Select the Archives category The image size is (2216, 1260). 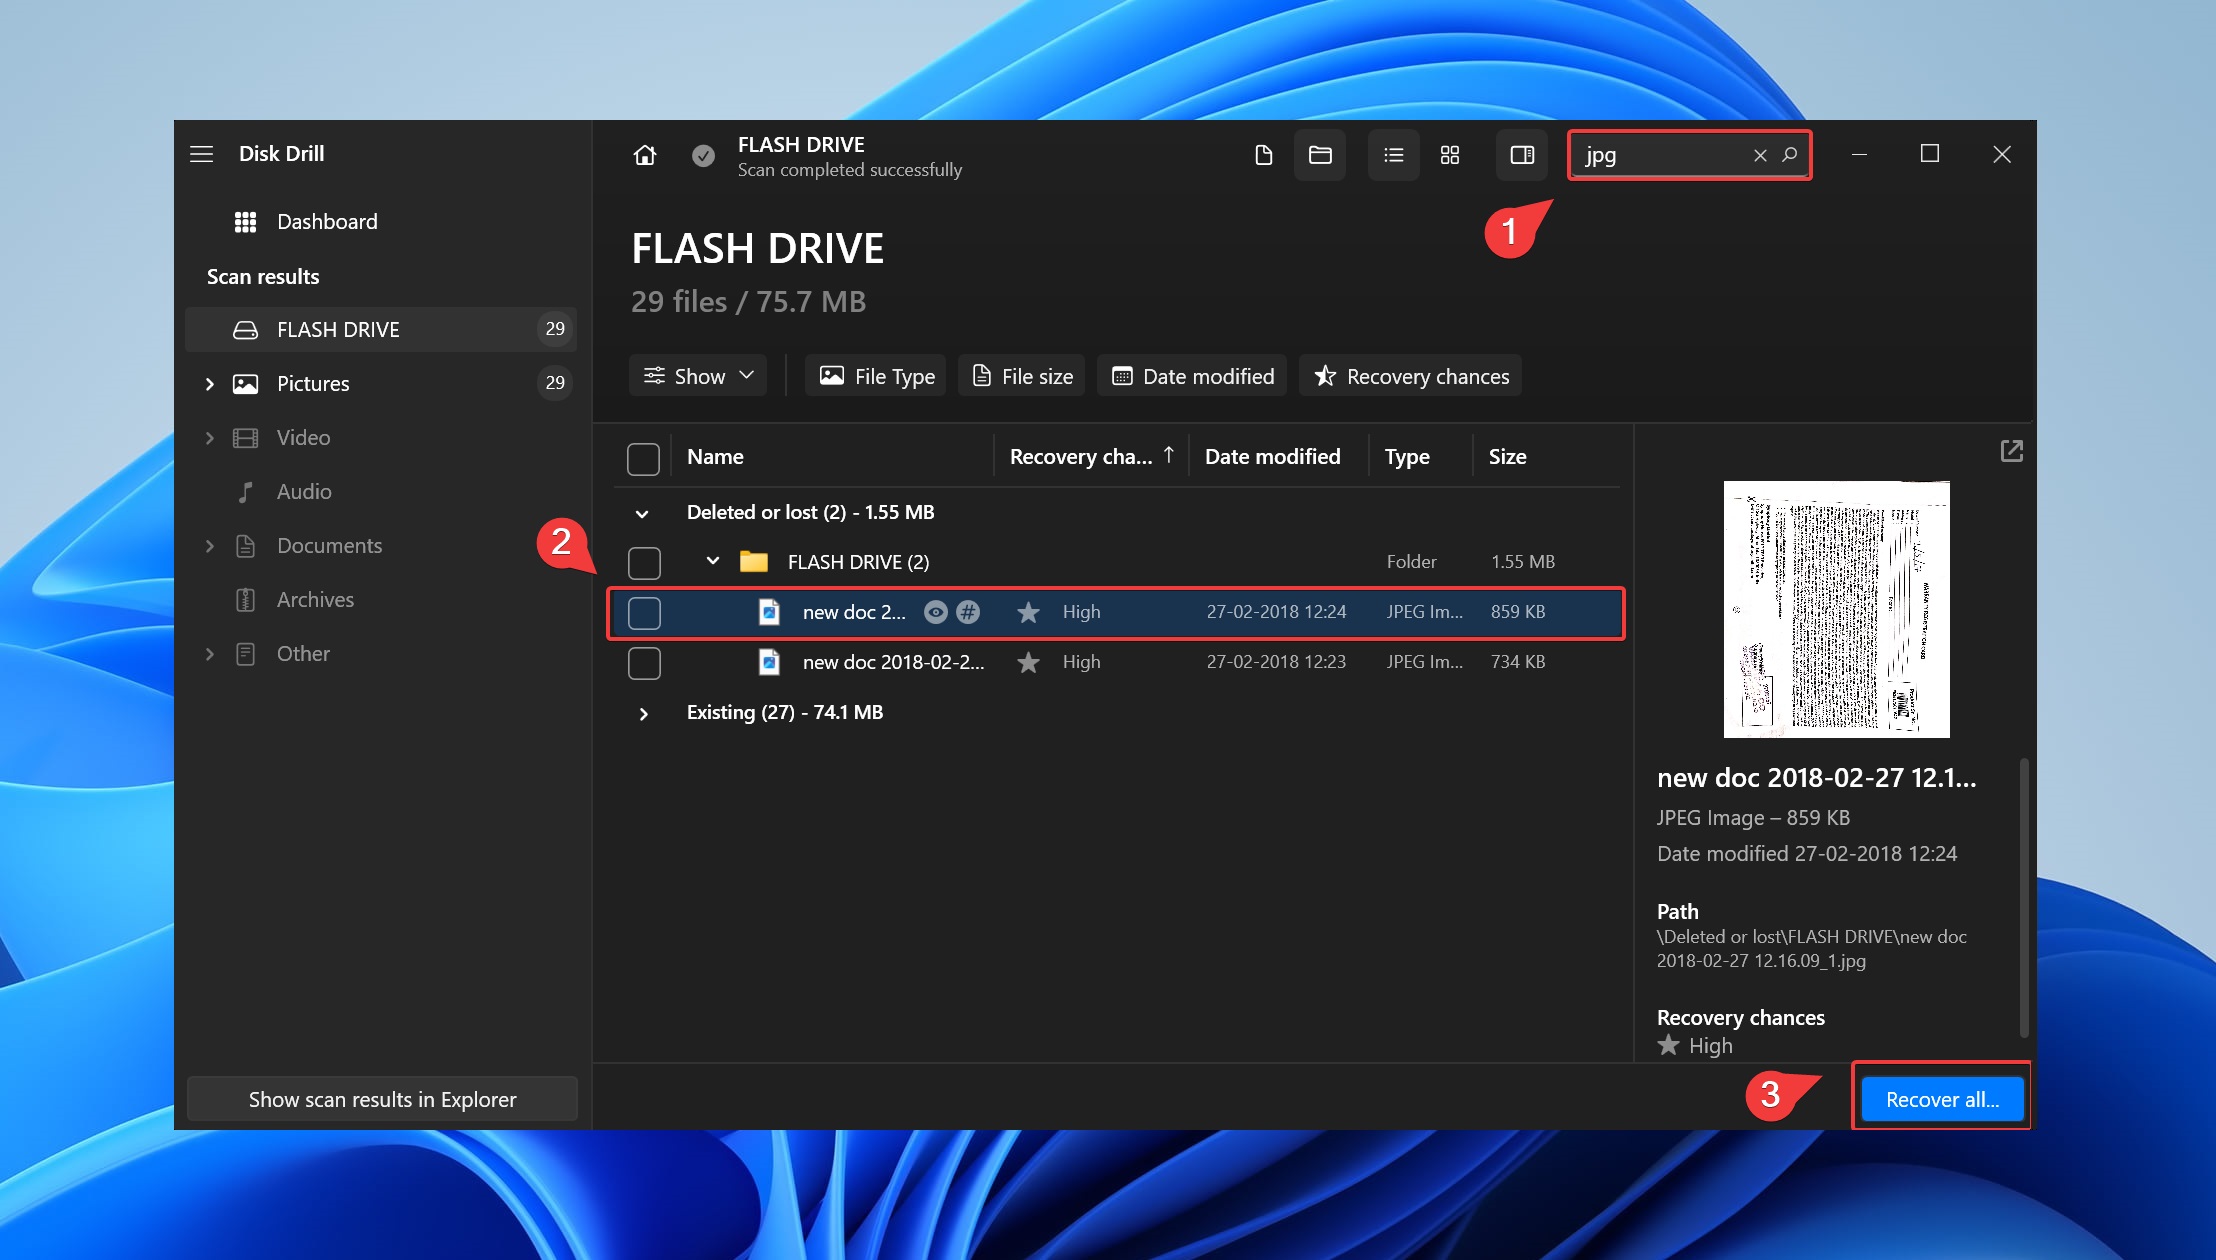(x=381, y=600)
